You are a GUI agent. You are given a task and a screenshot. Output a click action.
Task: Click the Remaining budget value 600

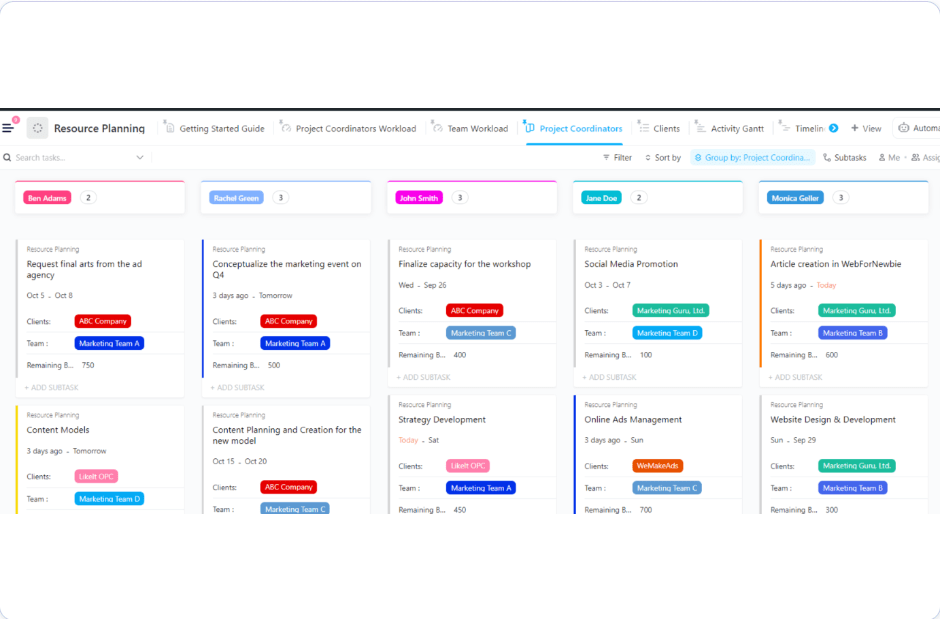point(831,355)
